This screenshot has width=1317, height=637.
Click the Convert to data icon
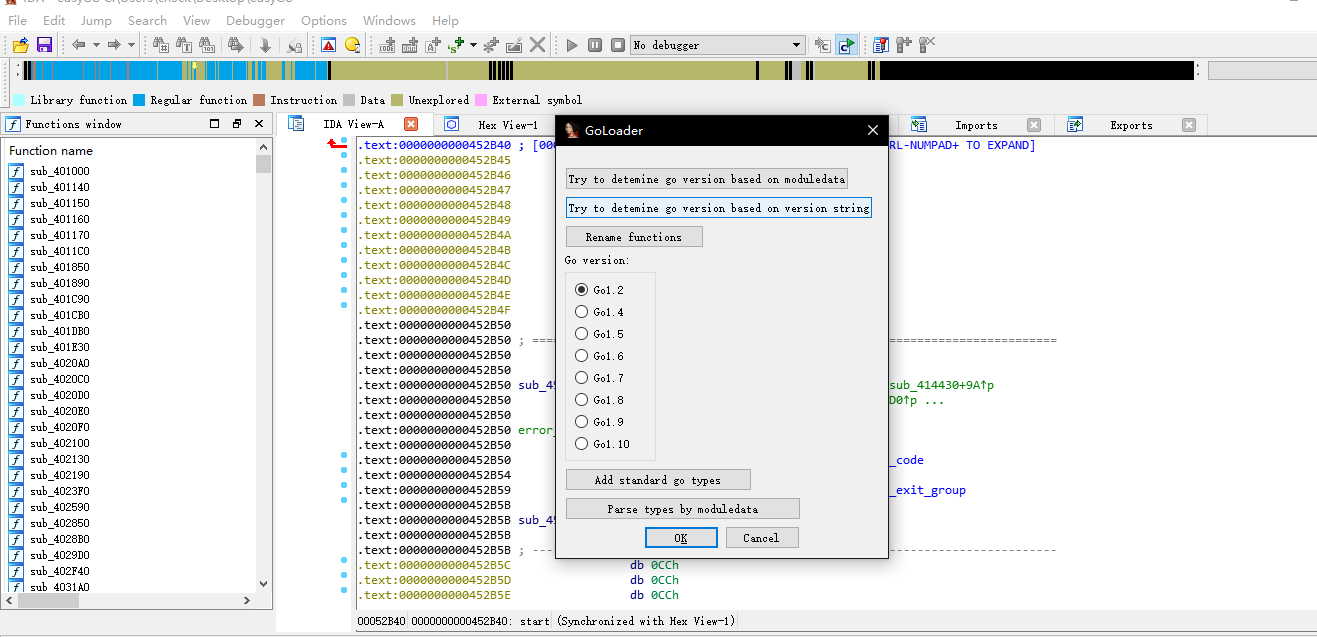pyautogui.click(x=410, y=45)
